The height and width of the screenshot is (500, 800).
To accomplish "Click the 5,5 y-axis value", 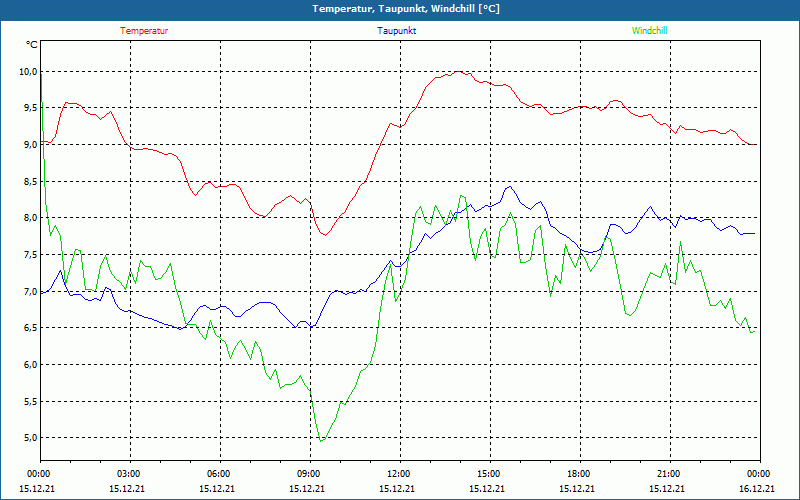I will (x=31, y=401).
